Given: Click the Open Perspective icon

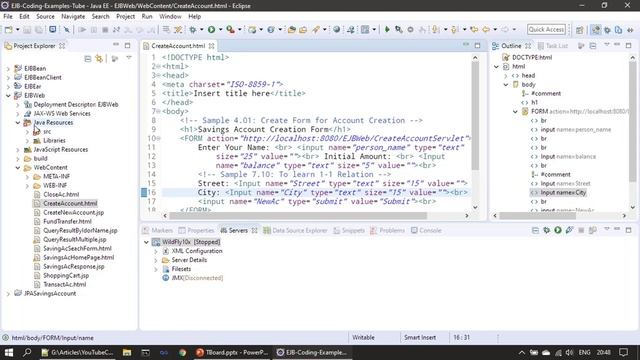Looking at the screenshot, I should tap(580, 30).
